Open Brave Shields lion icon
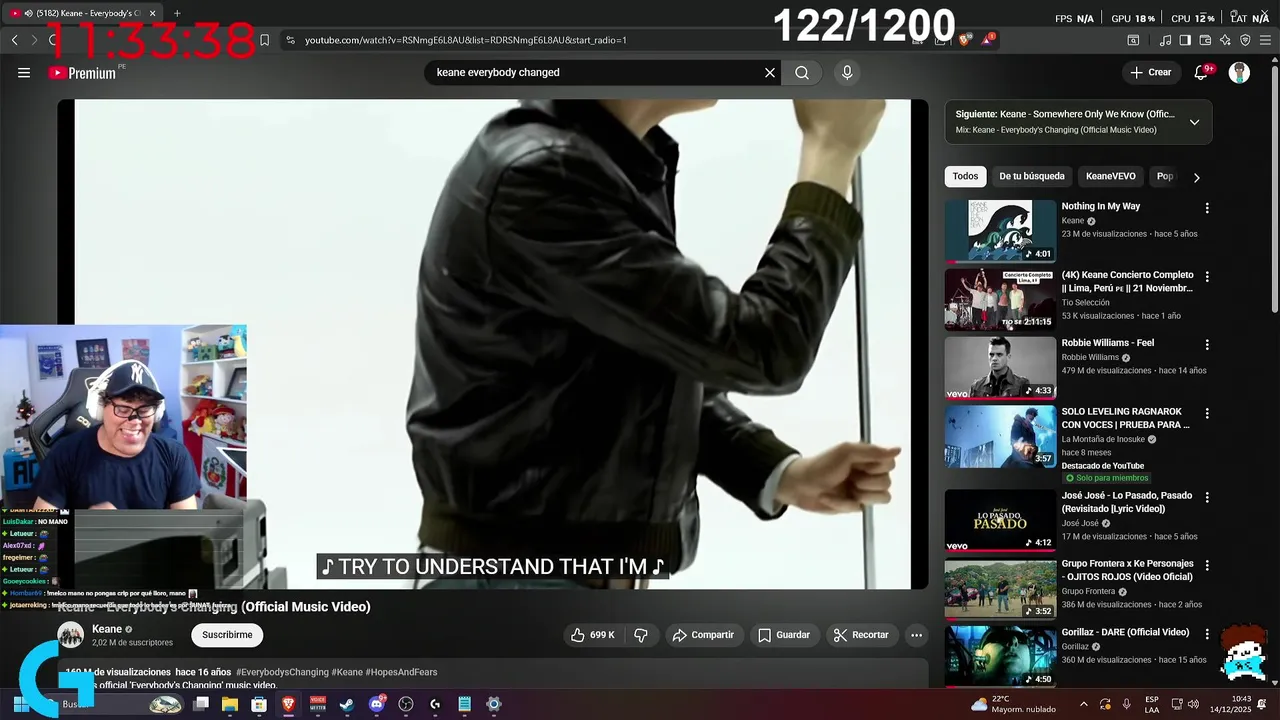Screen dimensions: 1280x720 click(965, 40)
